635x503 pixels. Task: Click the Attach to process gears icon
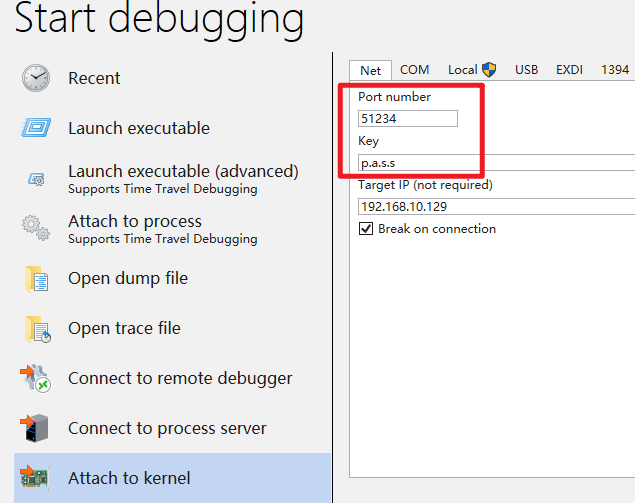[x=36, y=228]
